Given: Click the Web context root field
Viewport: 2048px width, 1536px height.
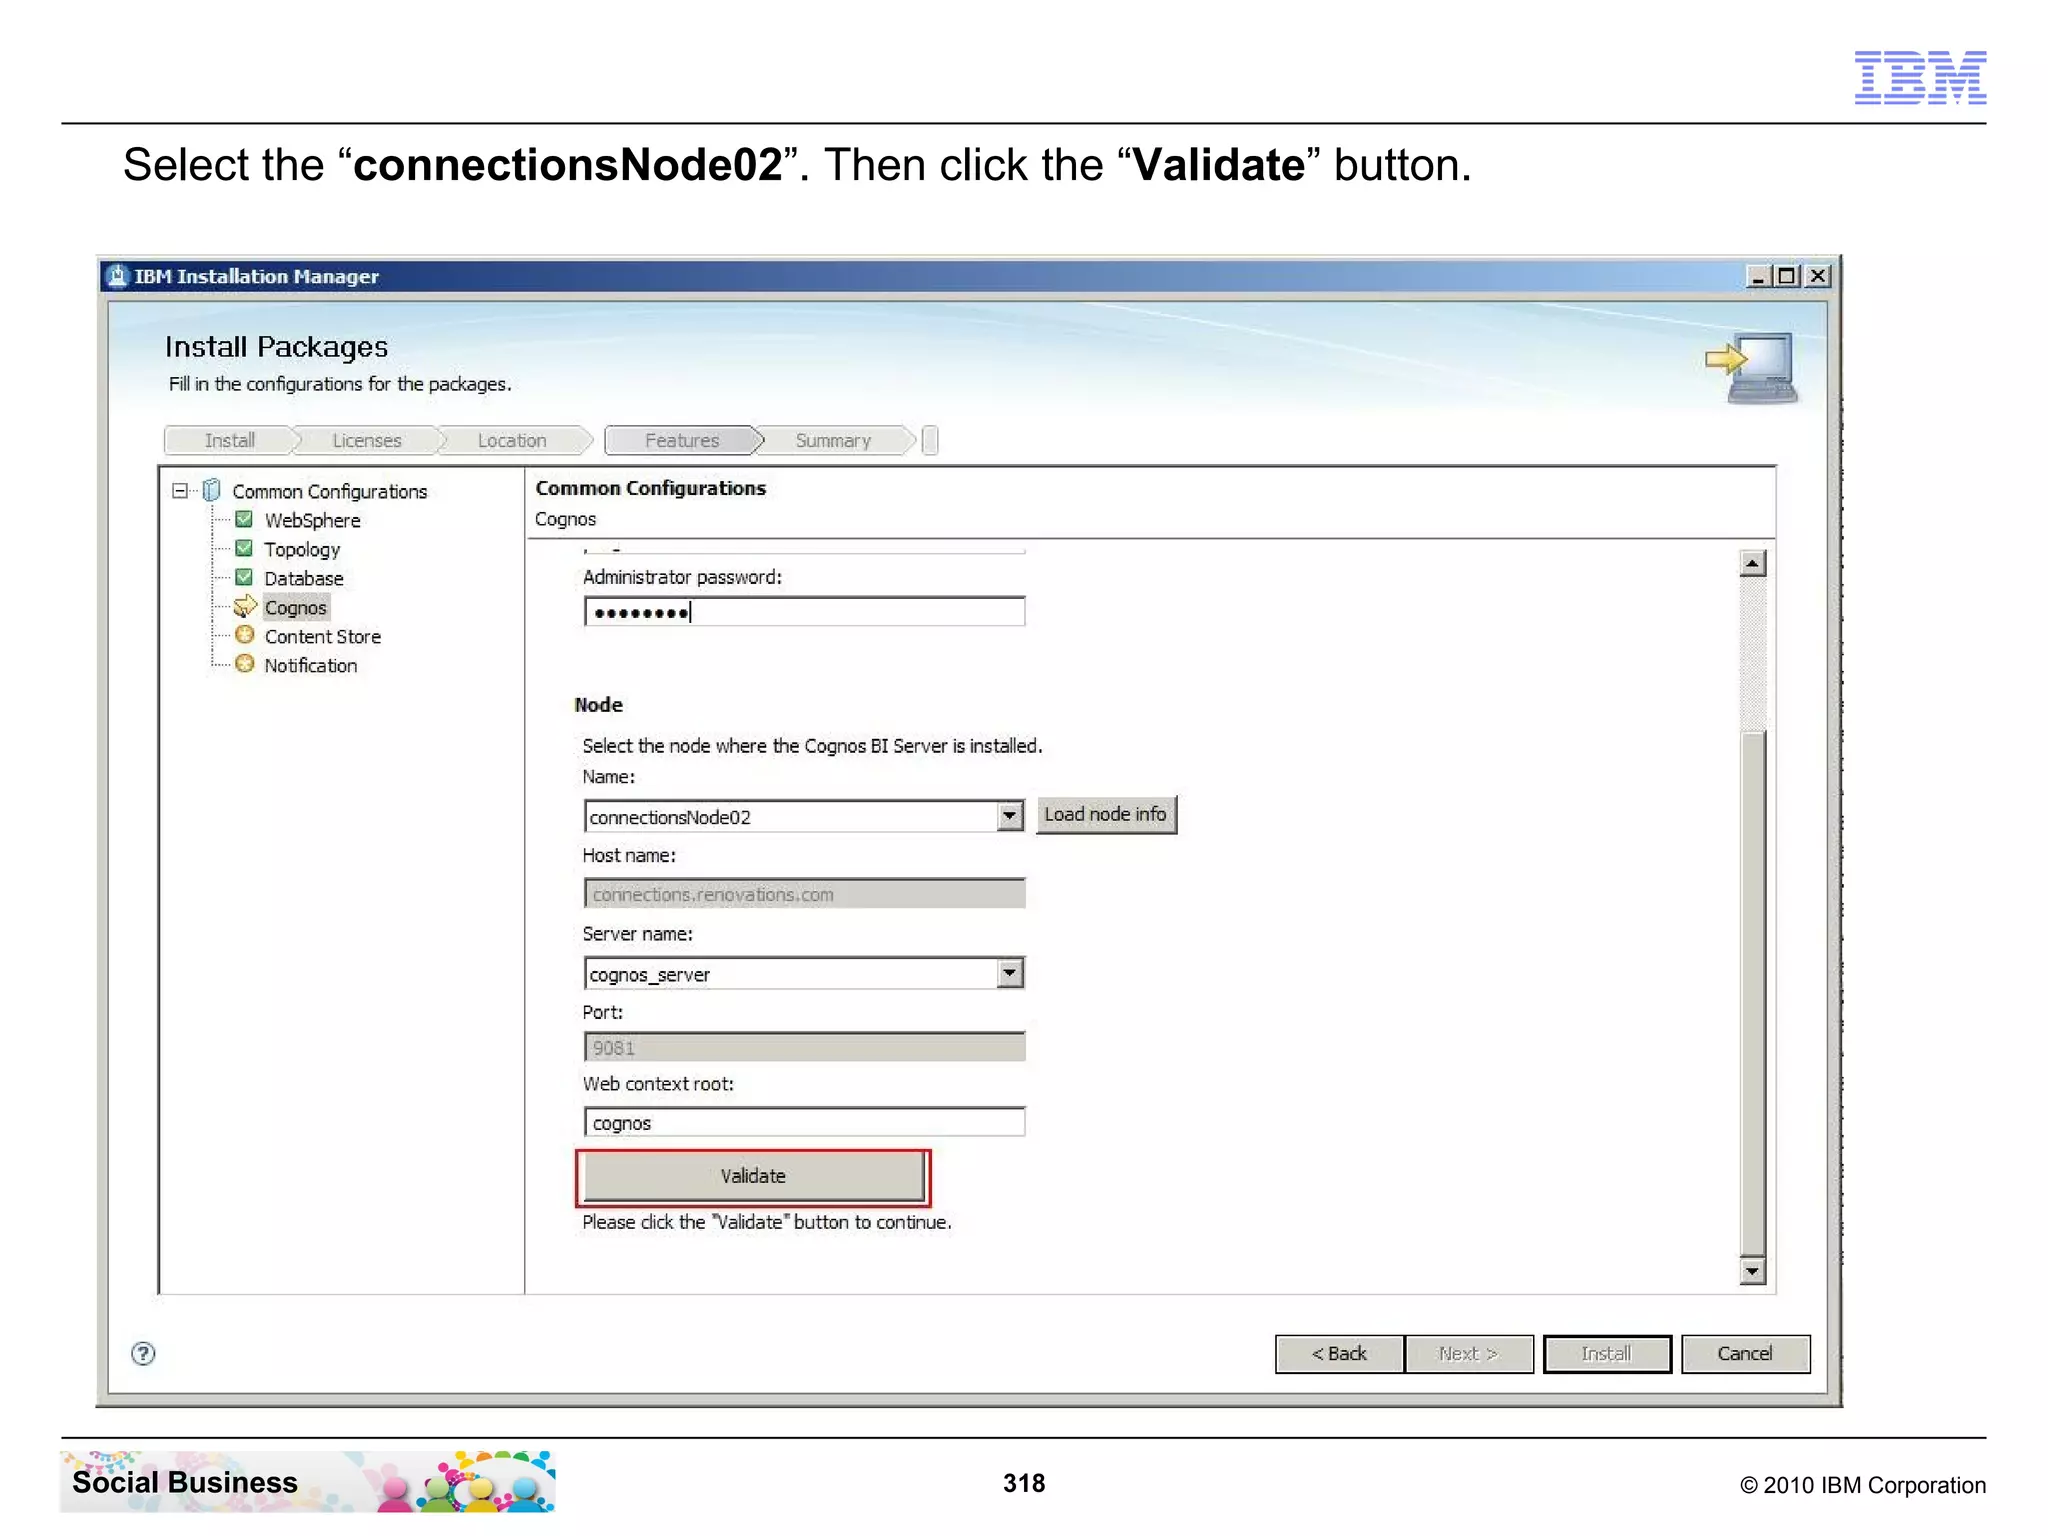Looking at the screenshot, I should [804, 1122].
